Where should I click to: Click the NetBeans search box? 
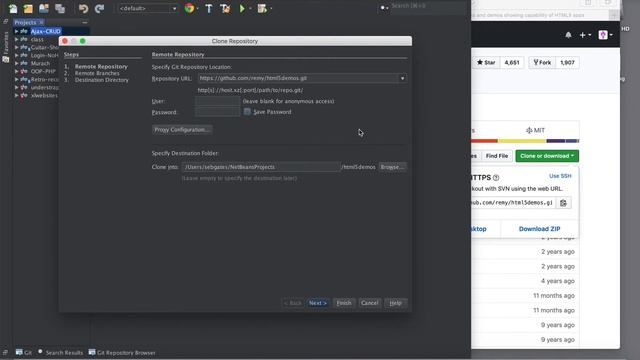click(429, 6)
